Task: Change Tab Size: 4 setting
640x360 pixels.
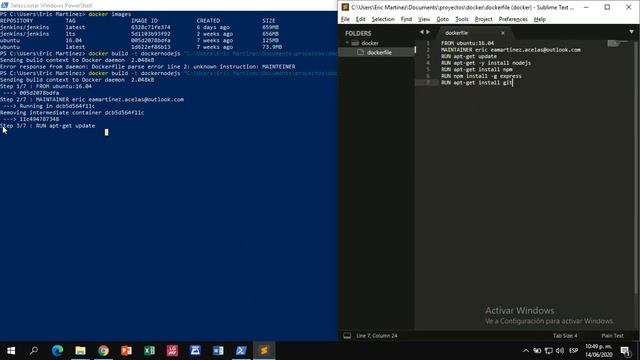Action: coord(565,336)
